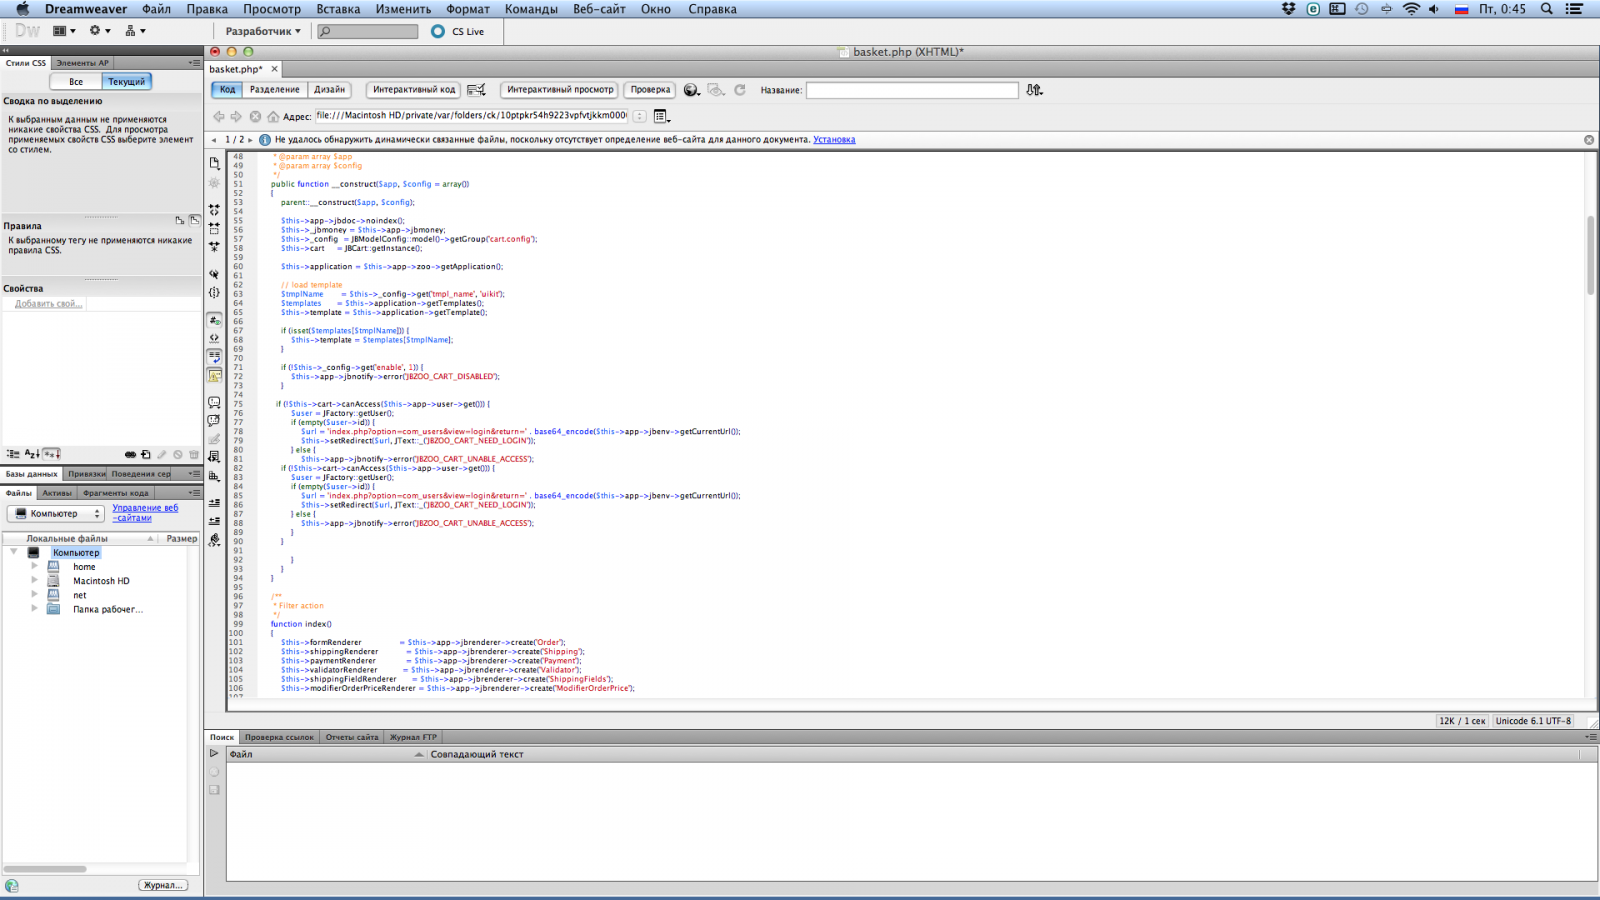Image resolution: width=1600 pixels, height=900 pixels.
Task: Click the File management arrows icon
Action: pos(1034,90)
